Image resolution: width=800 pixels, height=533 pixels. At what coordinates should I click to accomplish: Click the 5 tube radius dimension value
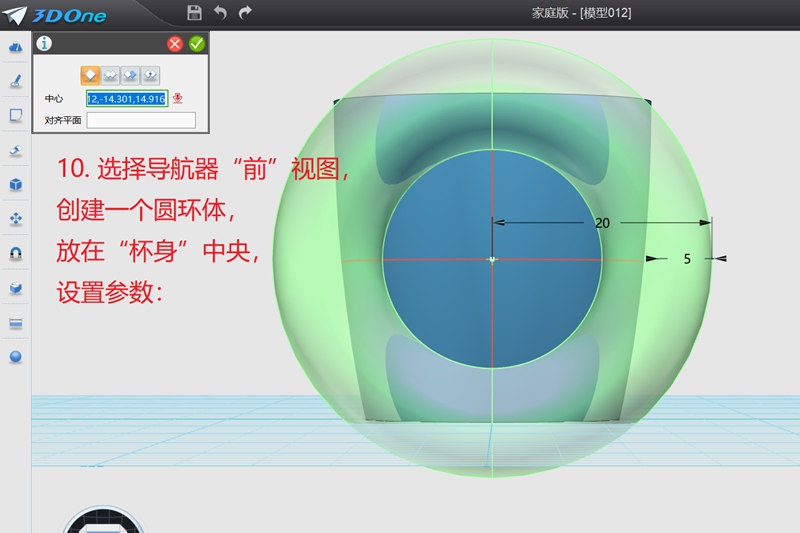tap(687, 259)
